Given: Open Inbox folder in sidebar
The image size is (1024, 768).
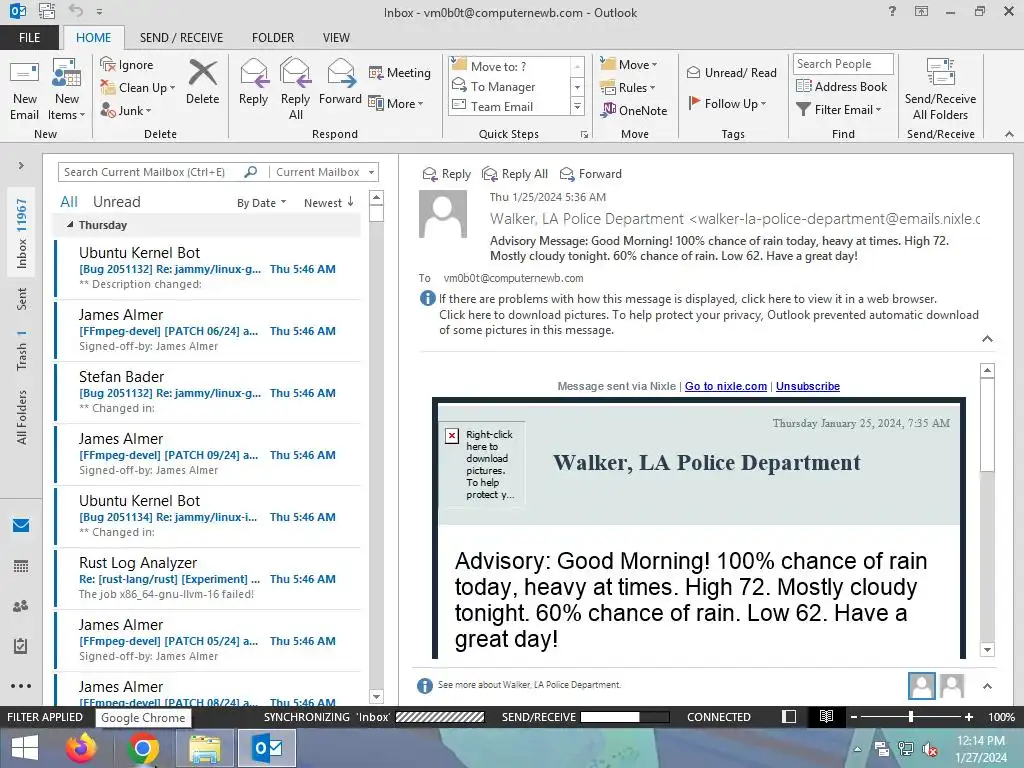Looking at the screenshot, I should tap(22, 234).
